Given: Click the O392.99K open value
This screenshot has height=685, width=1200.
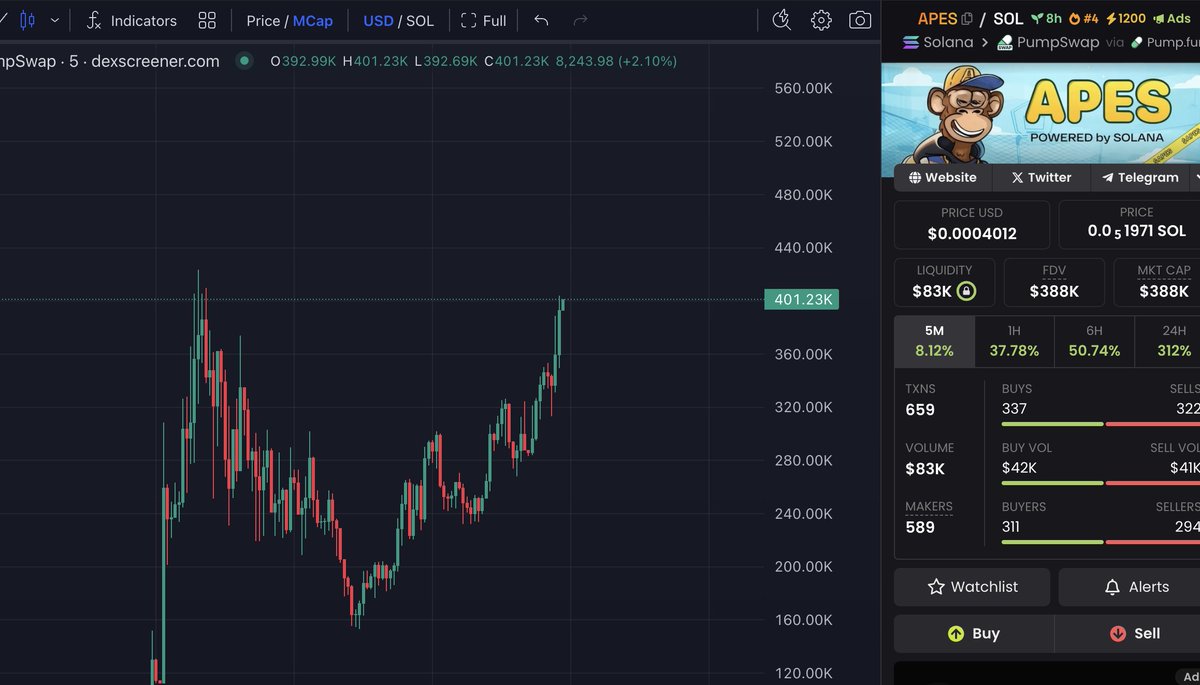Looking at the screenshot, I should tap(303, 61).
